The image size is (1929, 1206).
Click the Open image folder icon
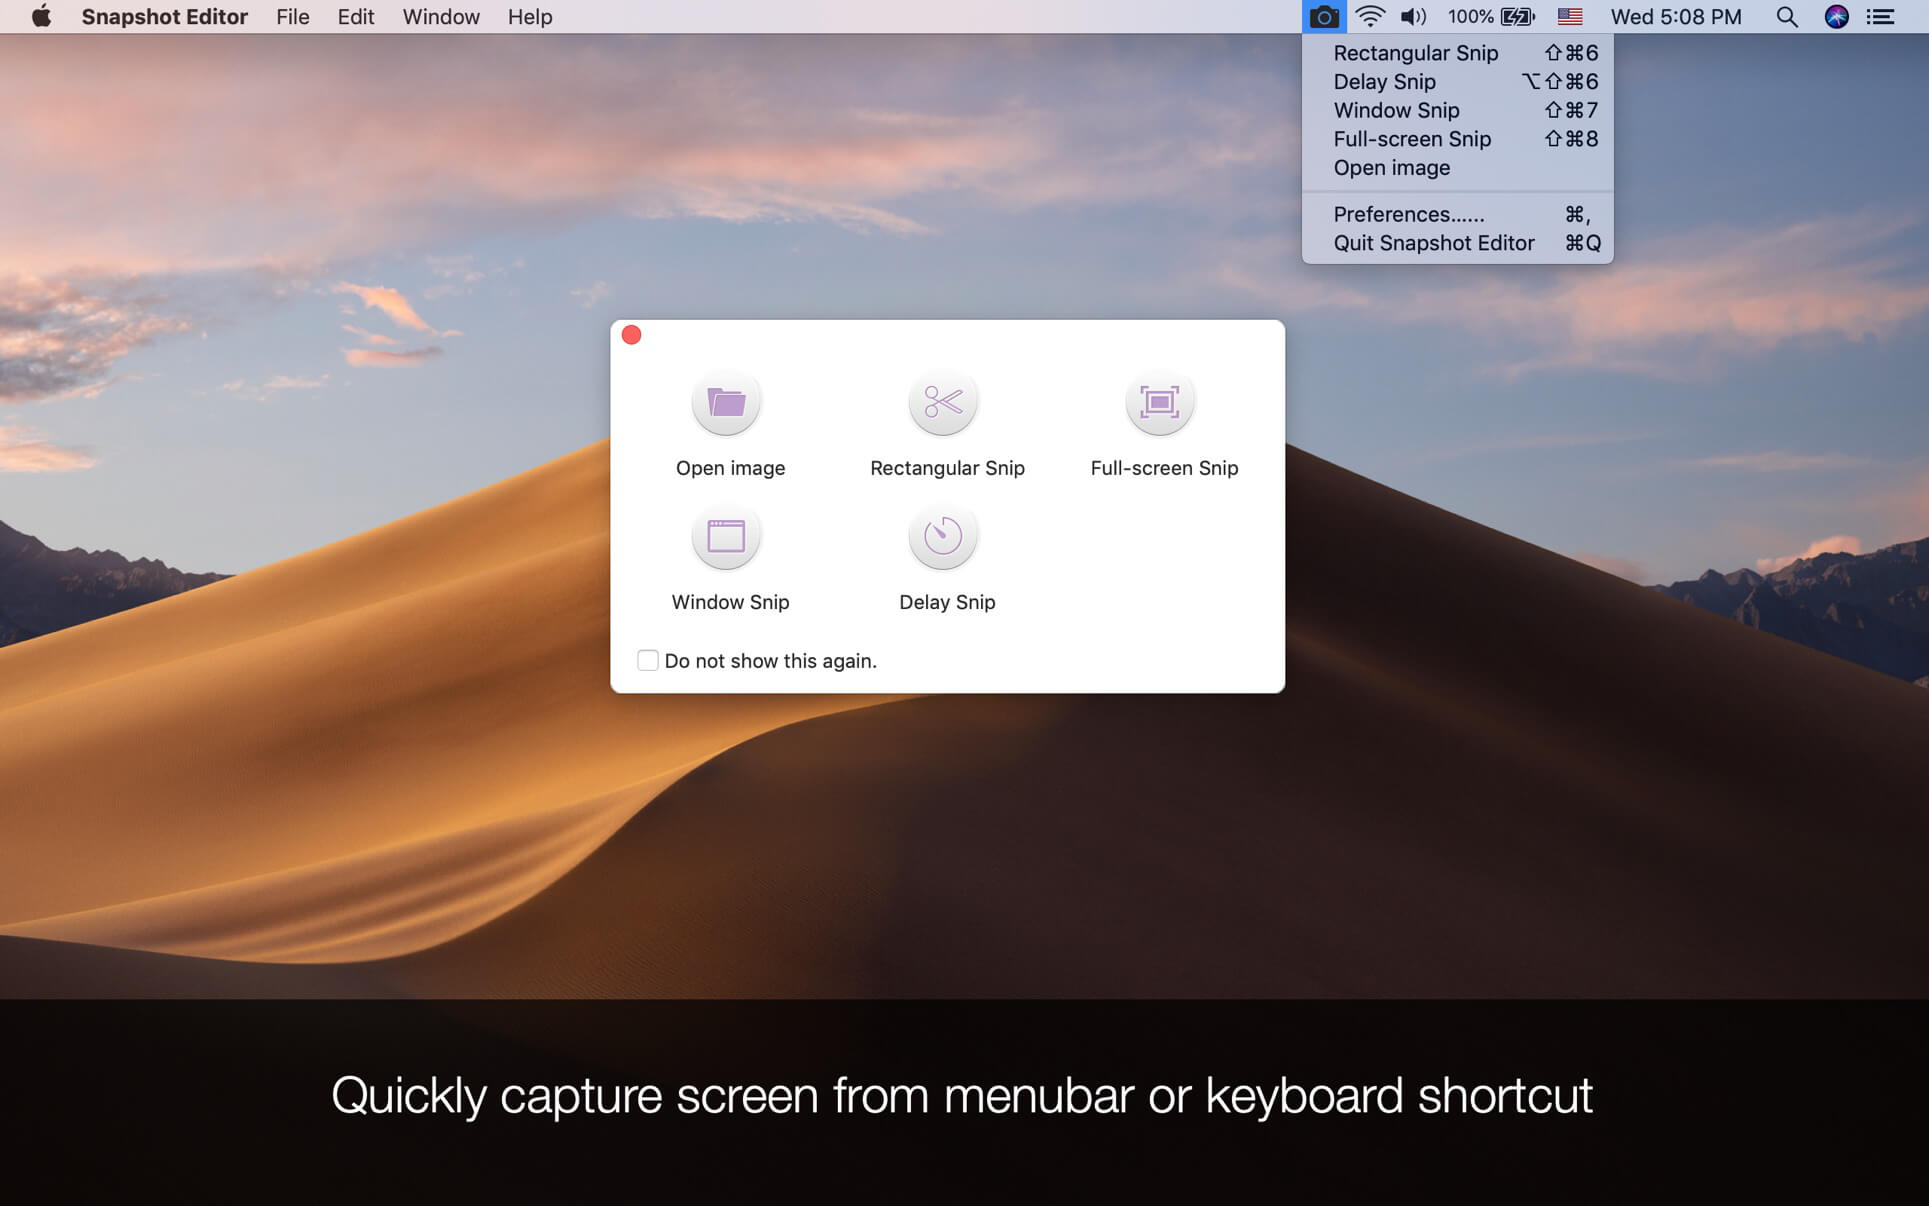(x=726, y=401)
